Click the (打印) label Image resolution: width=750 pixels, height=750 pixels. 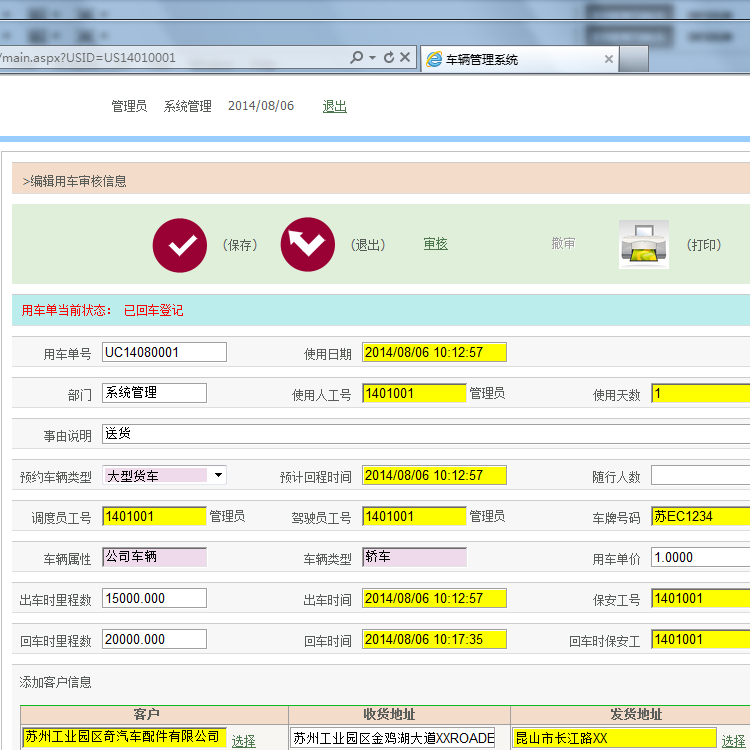(704, 245)
